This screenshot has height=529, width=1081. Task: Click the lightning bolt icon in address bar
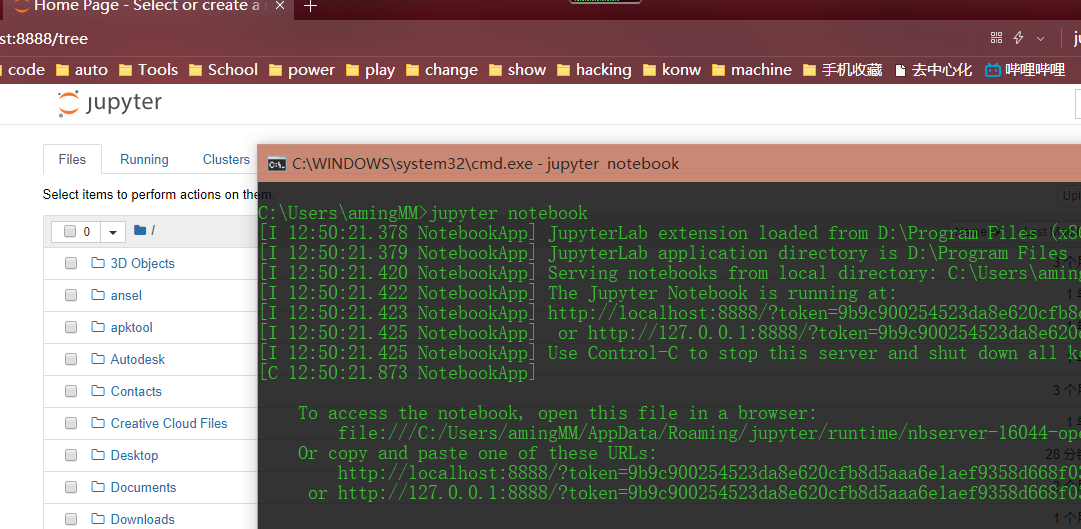point(1018,38)
